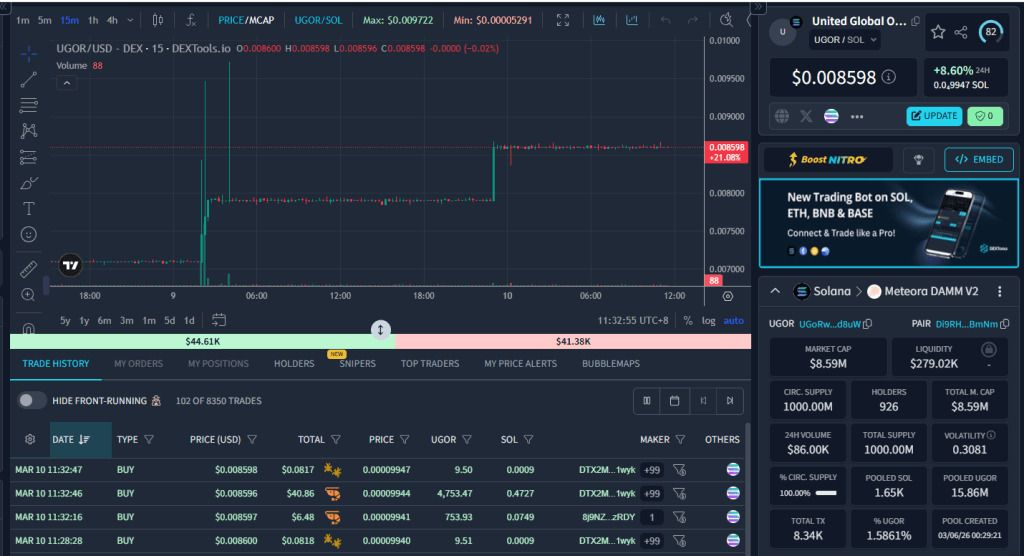Expand the timeframe dropdown arrow
The height and width of the screenshot is (556, 1024).
[130, 20]
